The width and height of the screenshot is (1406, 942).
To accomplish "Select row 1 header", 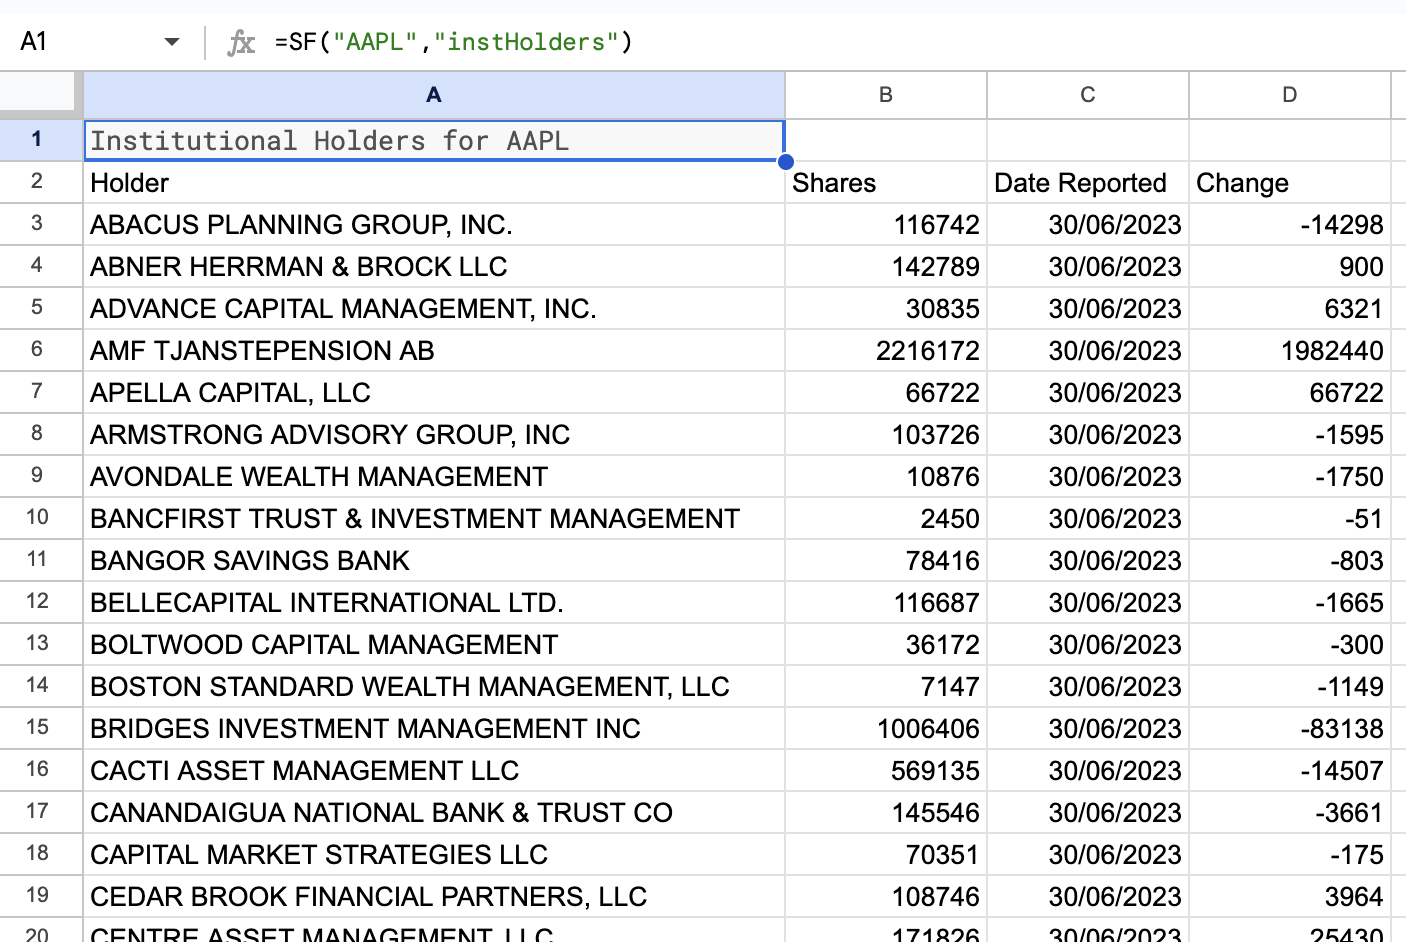I will 41,140.
